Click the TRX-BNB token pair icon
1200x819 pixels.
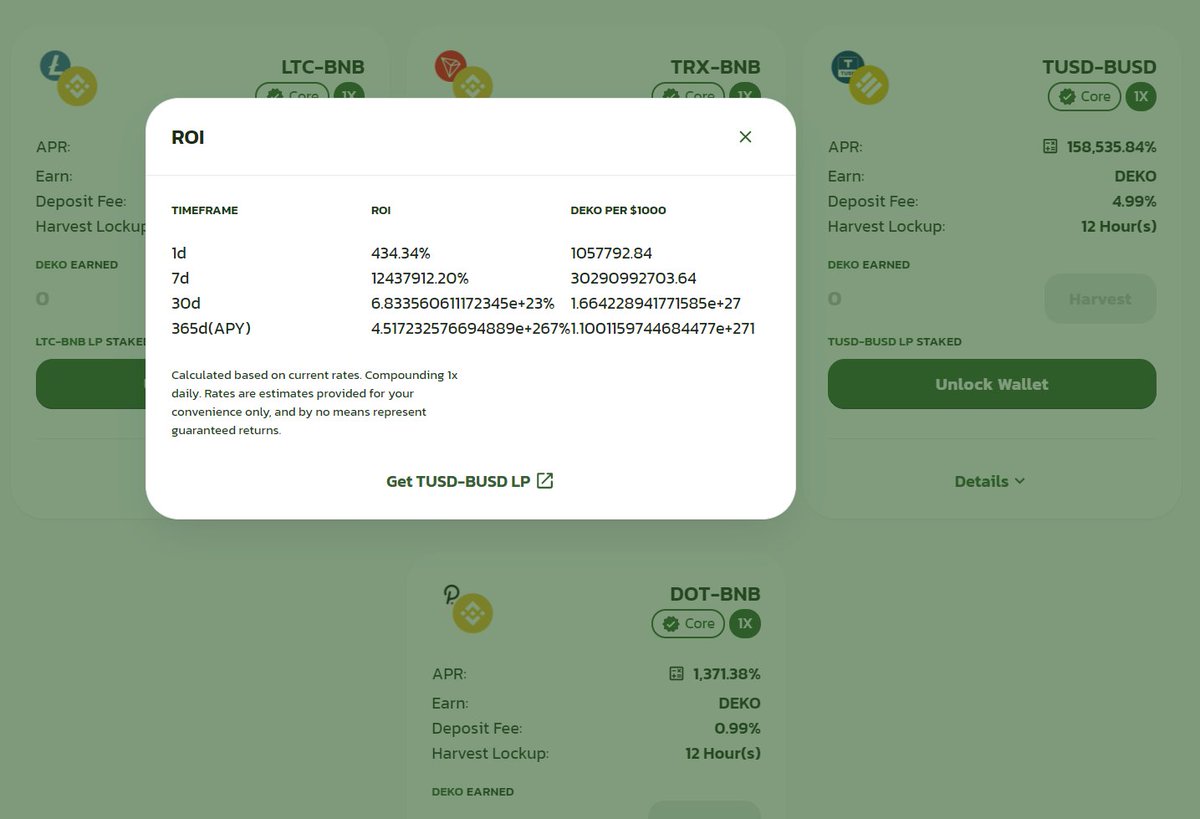[x=463, y=77]
